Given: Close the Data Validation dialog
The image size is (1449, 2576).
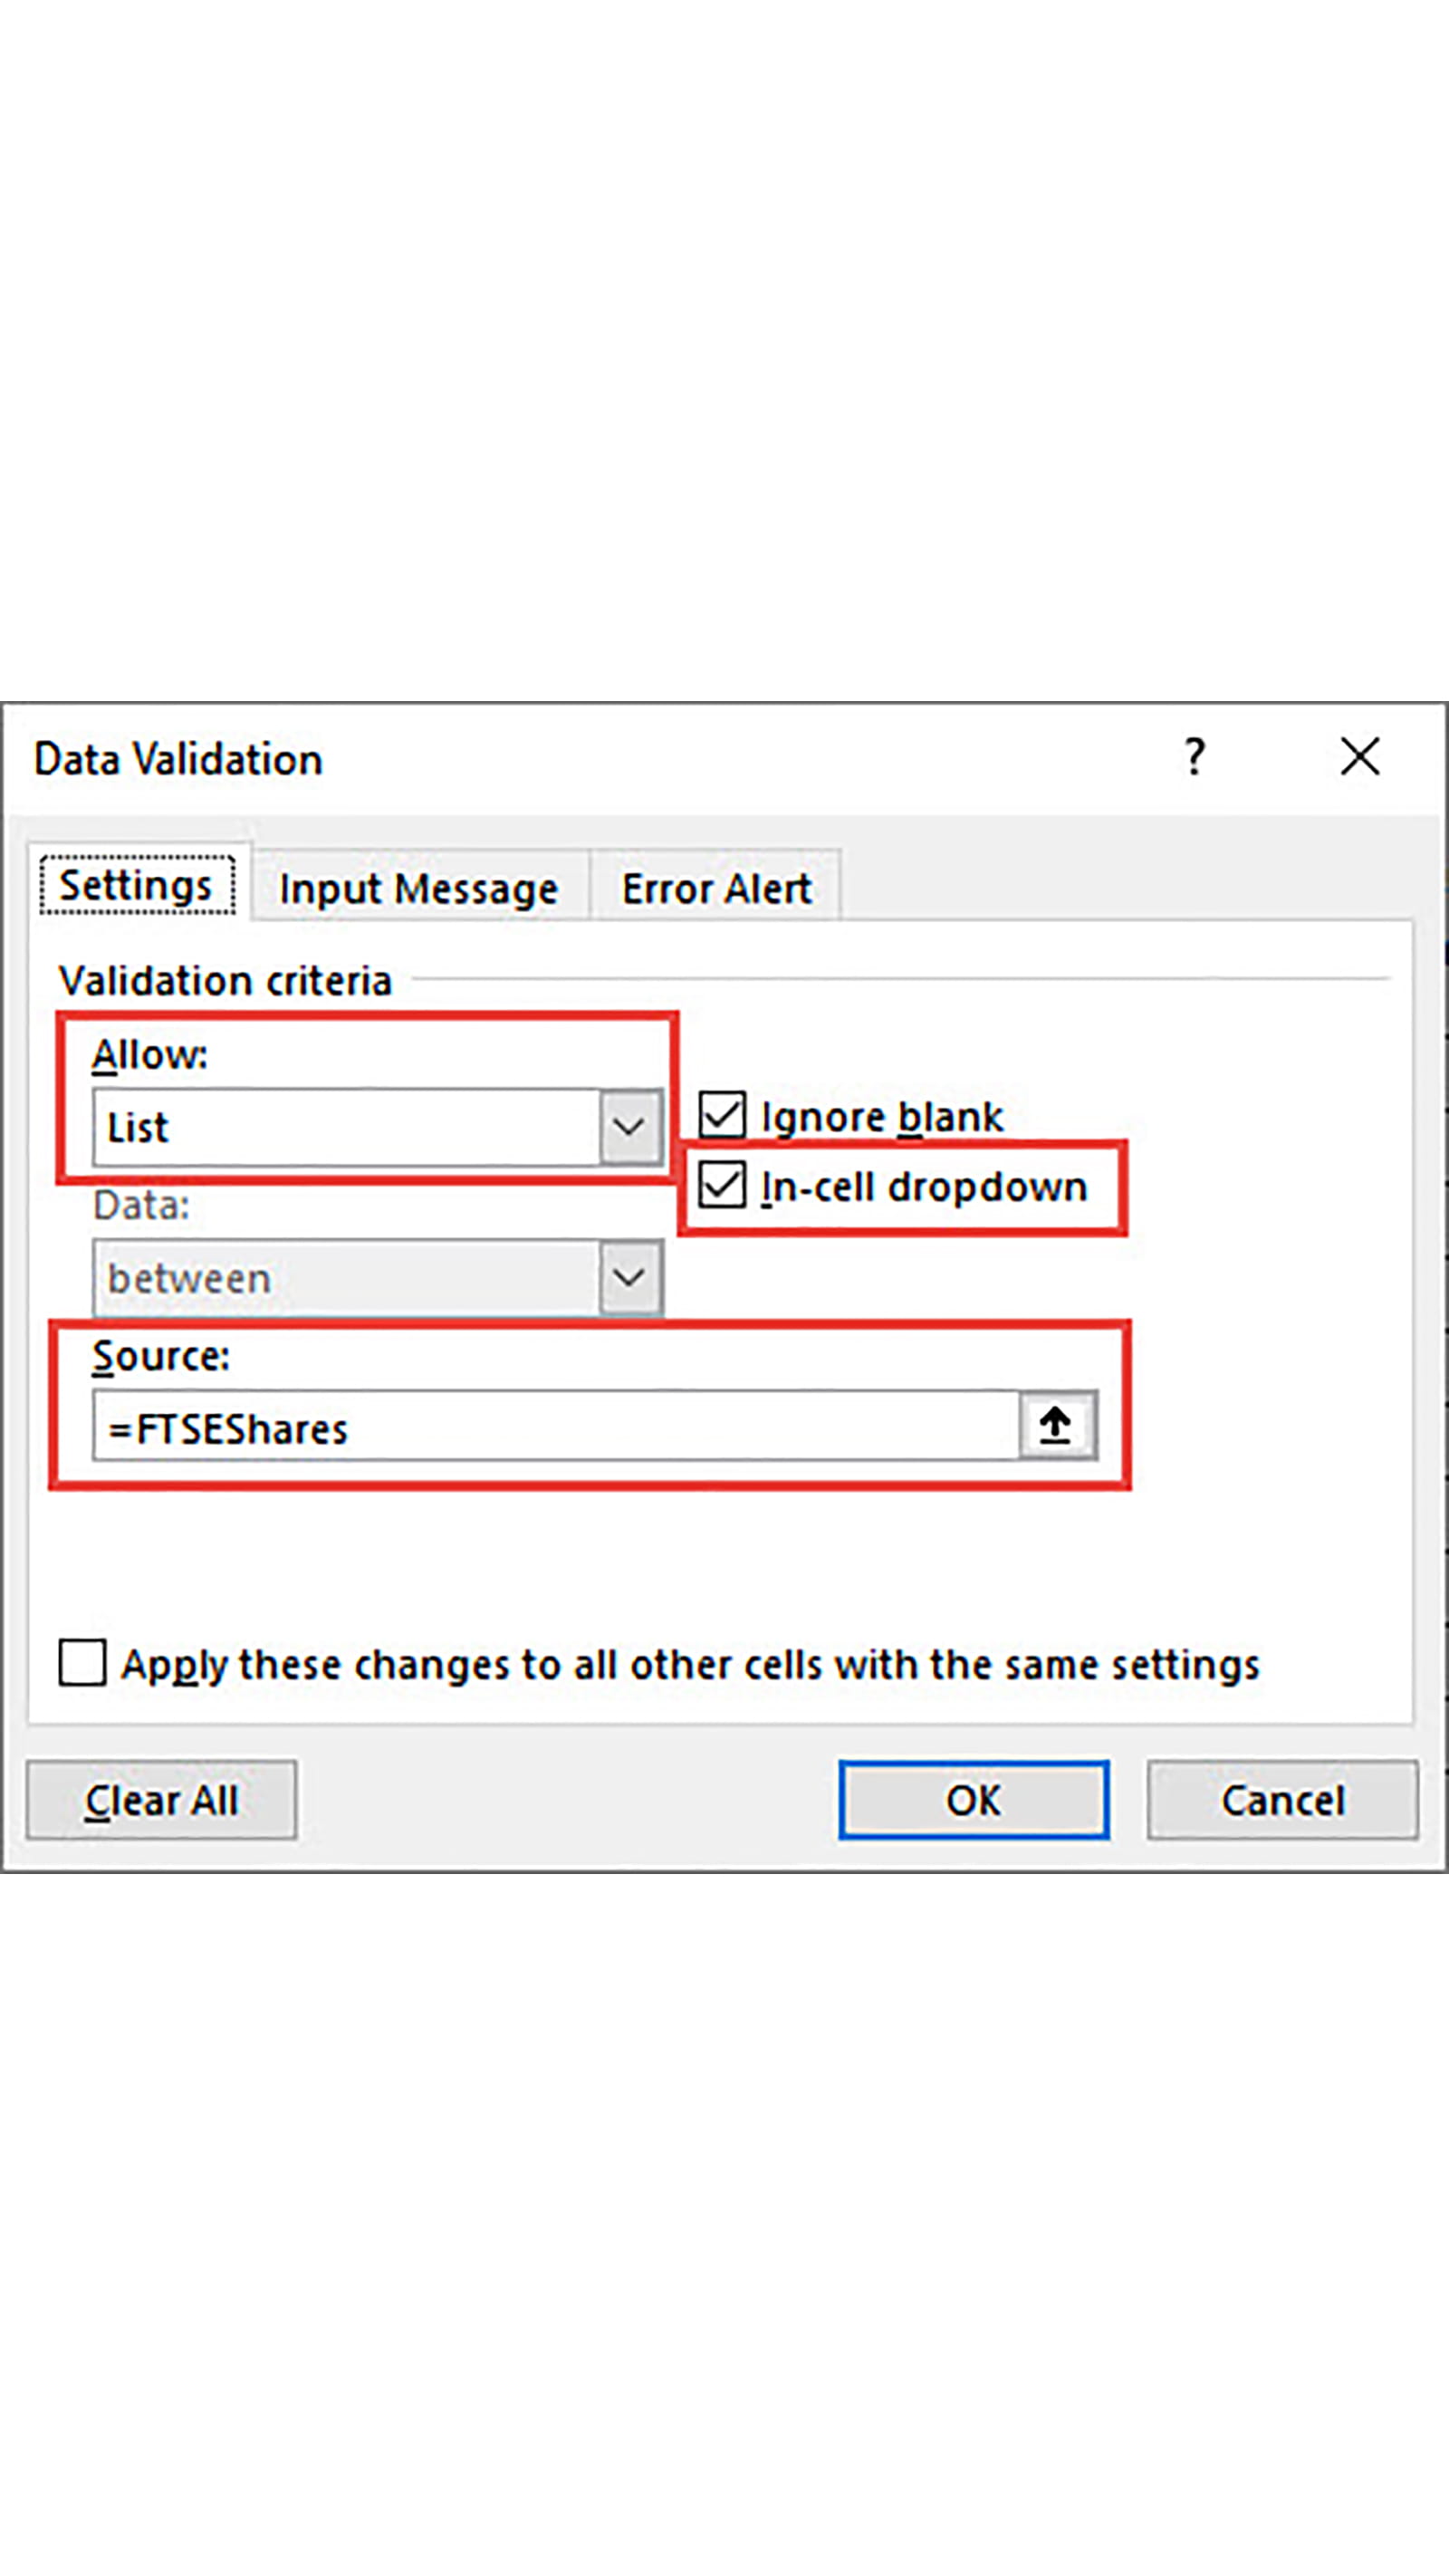Looking at the screenshot, I should 1360,757.
